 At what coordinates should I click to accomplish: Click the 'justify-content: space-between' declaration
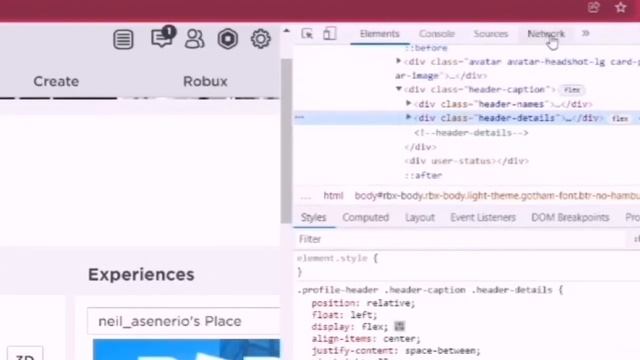[396, 351]
